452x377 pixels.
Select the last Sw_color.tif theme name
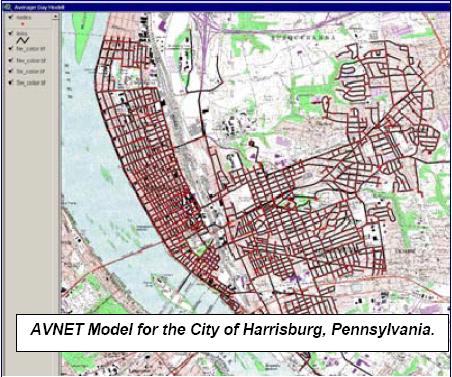tap(31, 83)
